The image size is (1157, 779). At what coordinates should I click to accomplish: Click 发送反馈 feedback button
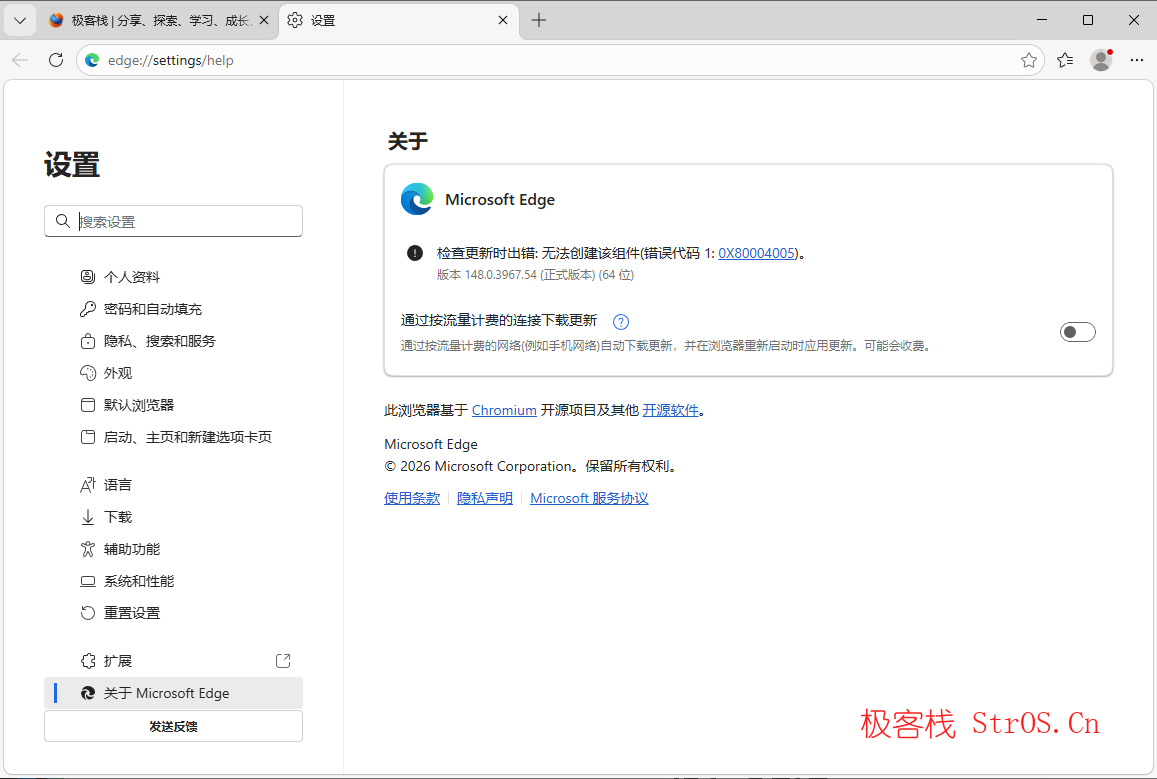tap(173, 727)
